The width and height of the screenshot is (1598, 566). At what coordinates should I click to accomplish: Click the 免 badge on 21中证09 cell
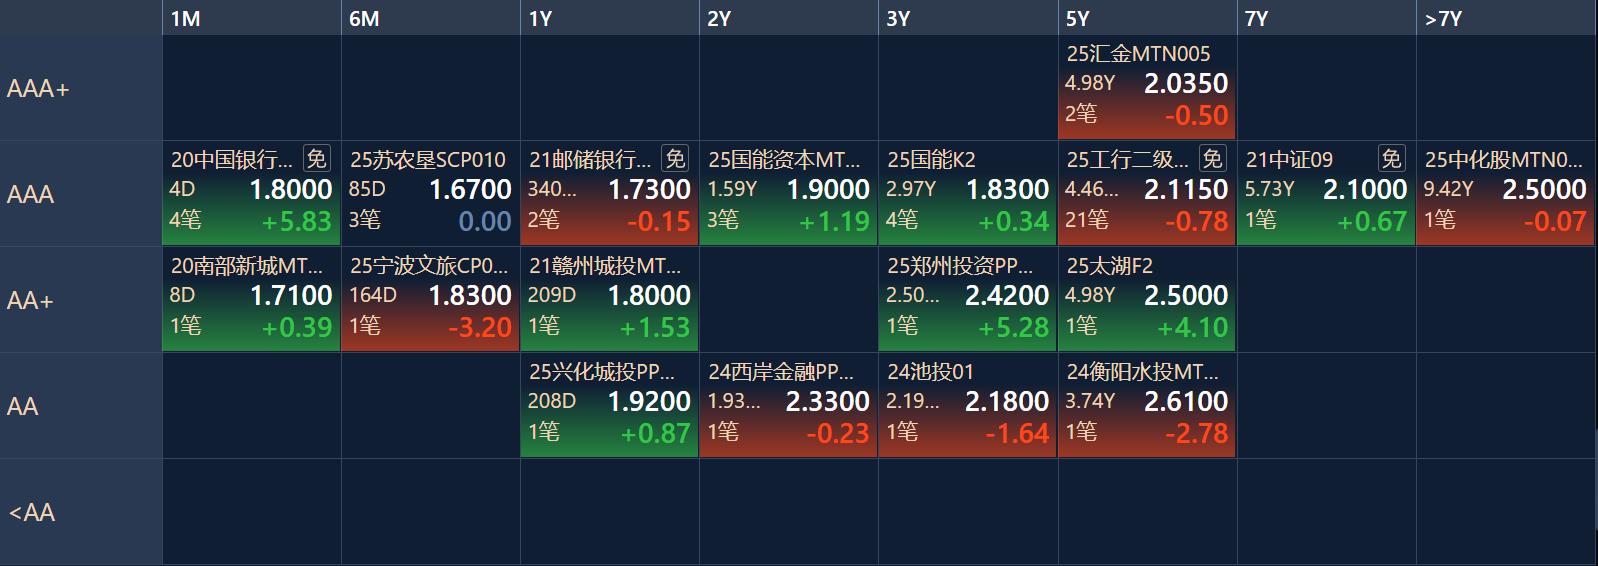(1391, 159)
